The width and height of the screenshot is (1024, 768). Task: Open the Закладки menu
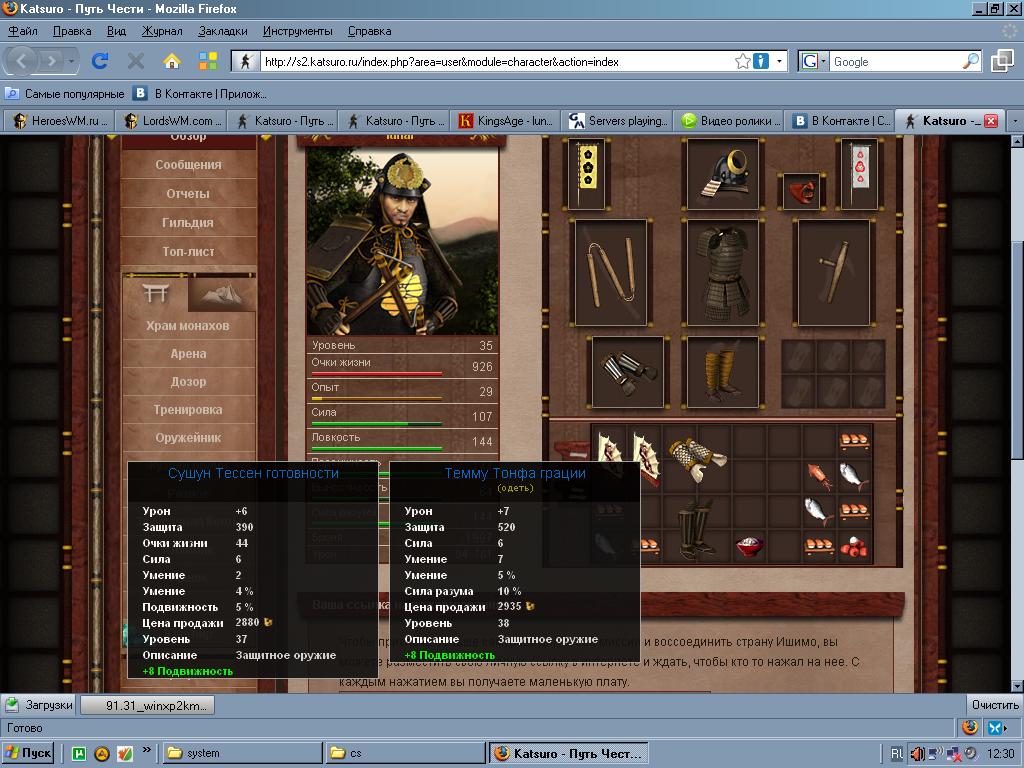tap(223, 31)
